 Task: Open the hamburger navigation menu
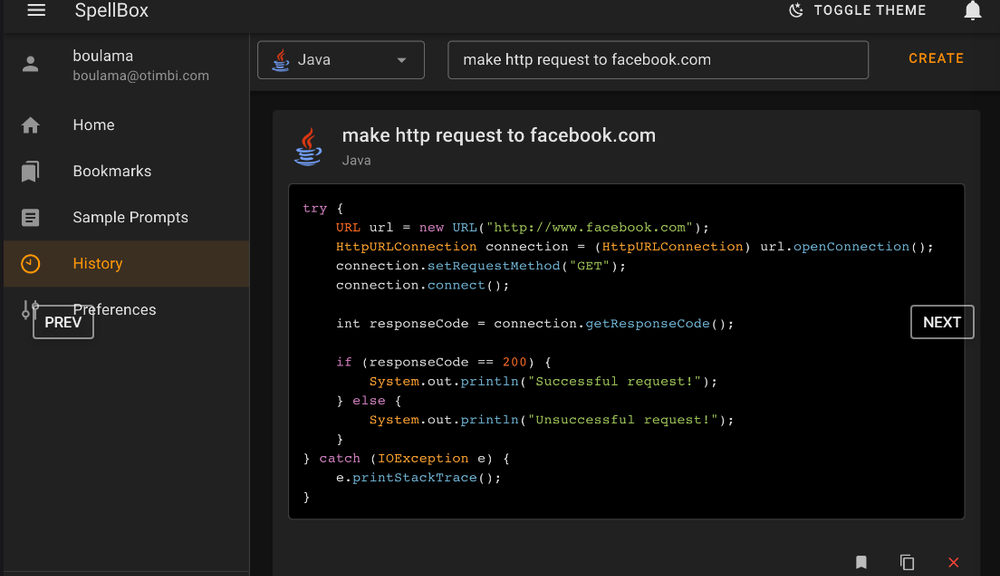point(36,10)
